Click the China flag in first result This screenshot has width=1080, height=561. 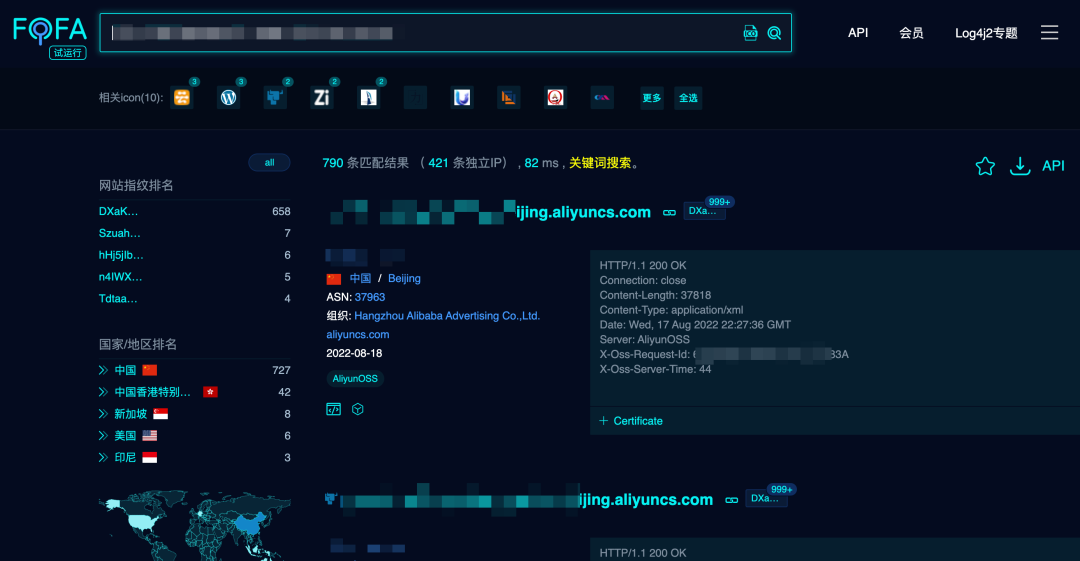coord(334,279)
